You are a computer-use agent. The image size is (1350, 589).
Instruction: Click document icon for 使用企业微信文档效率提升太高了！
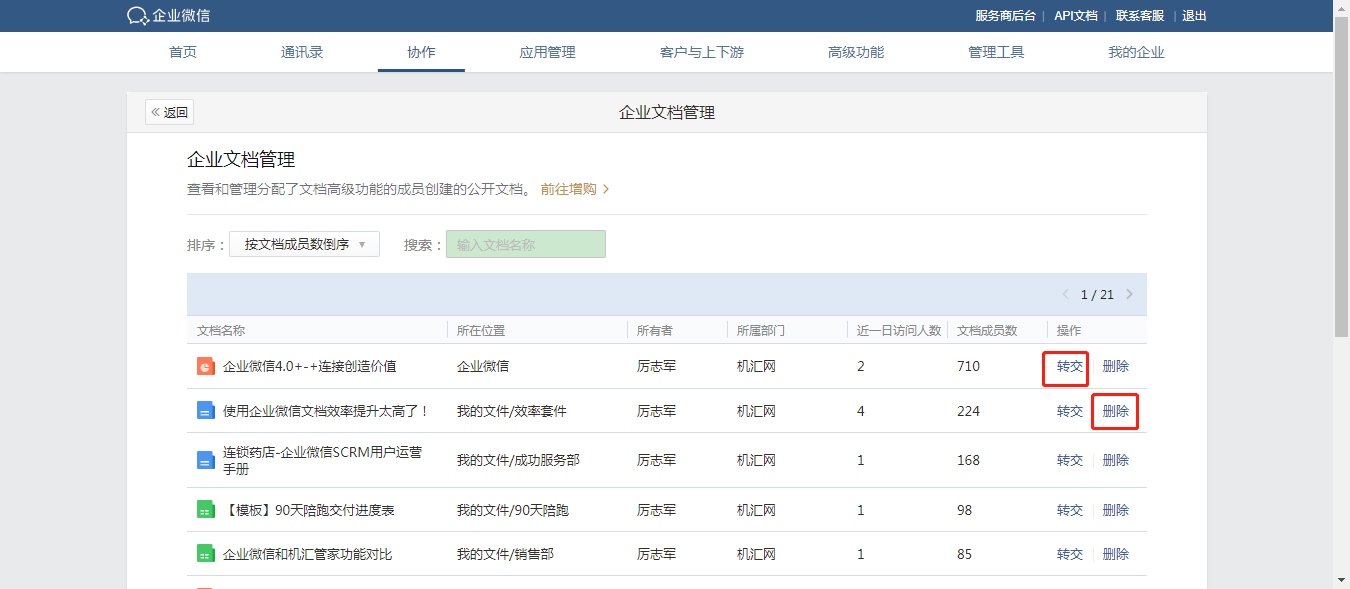pos(206,411)
